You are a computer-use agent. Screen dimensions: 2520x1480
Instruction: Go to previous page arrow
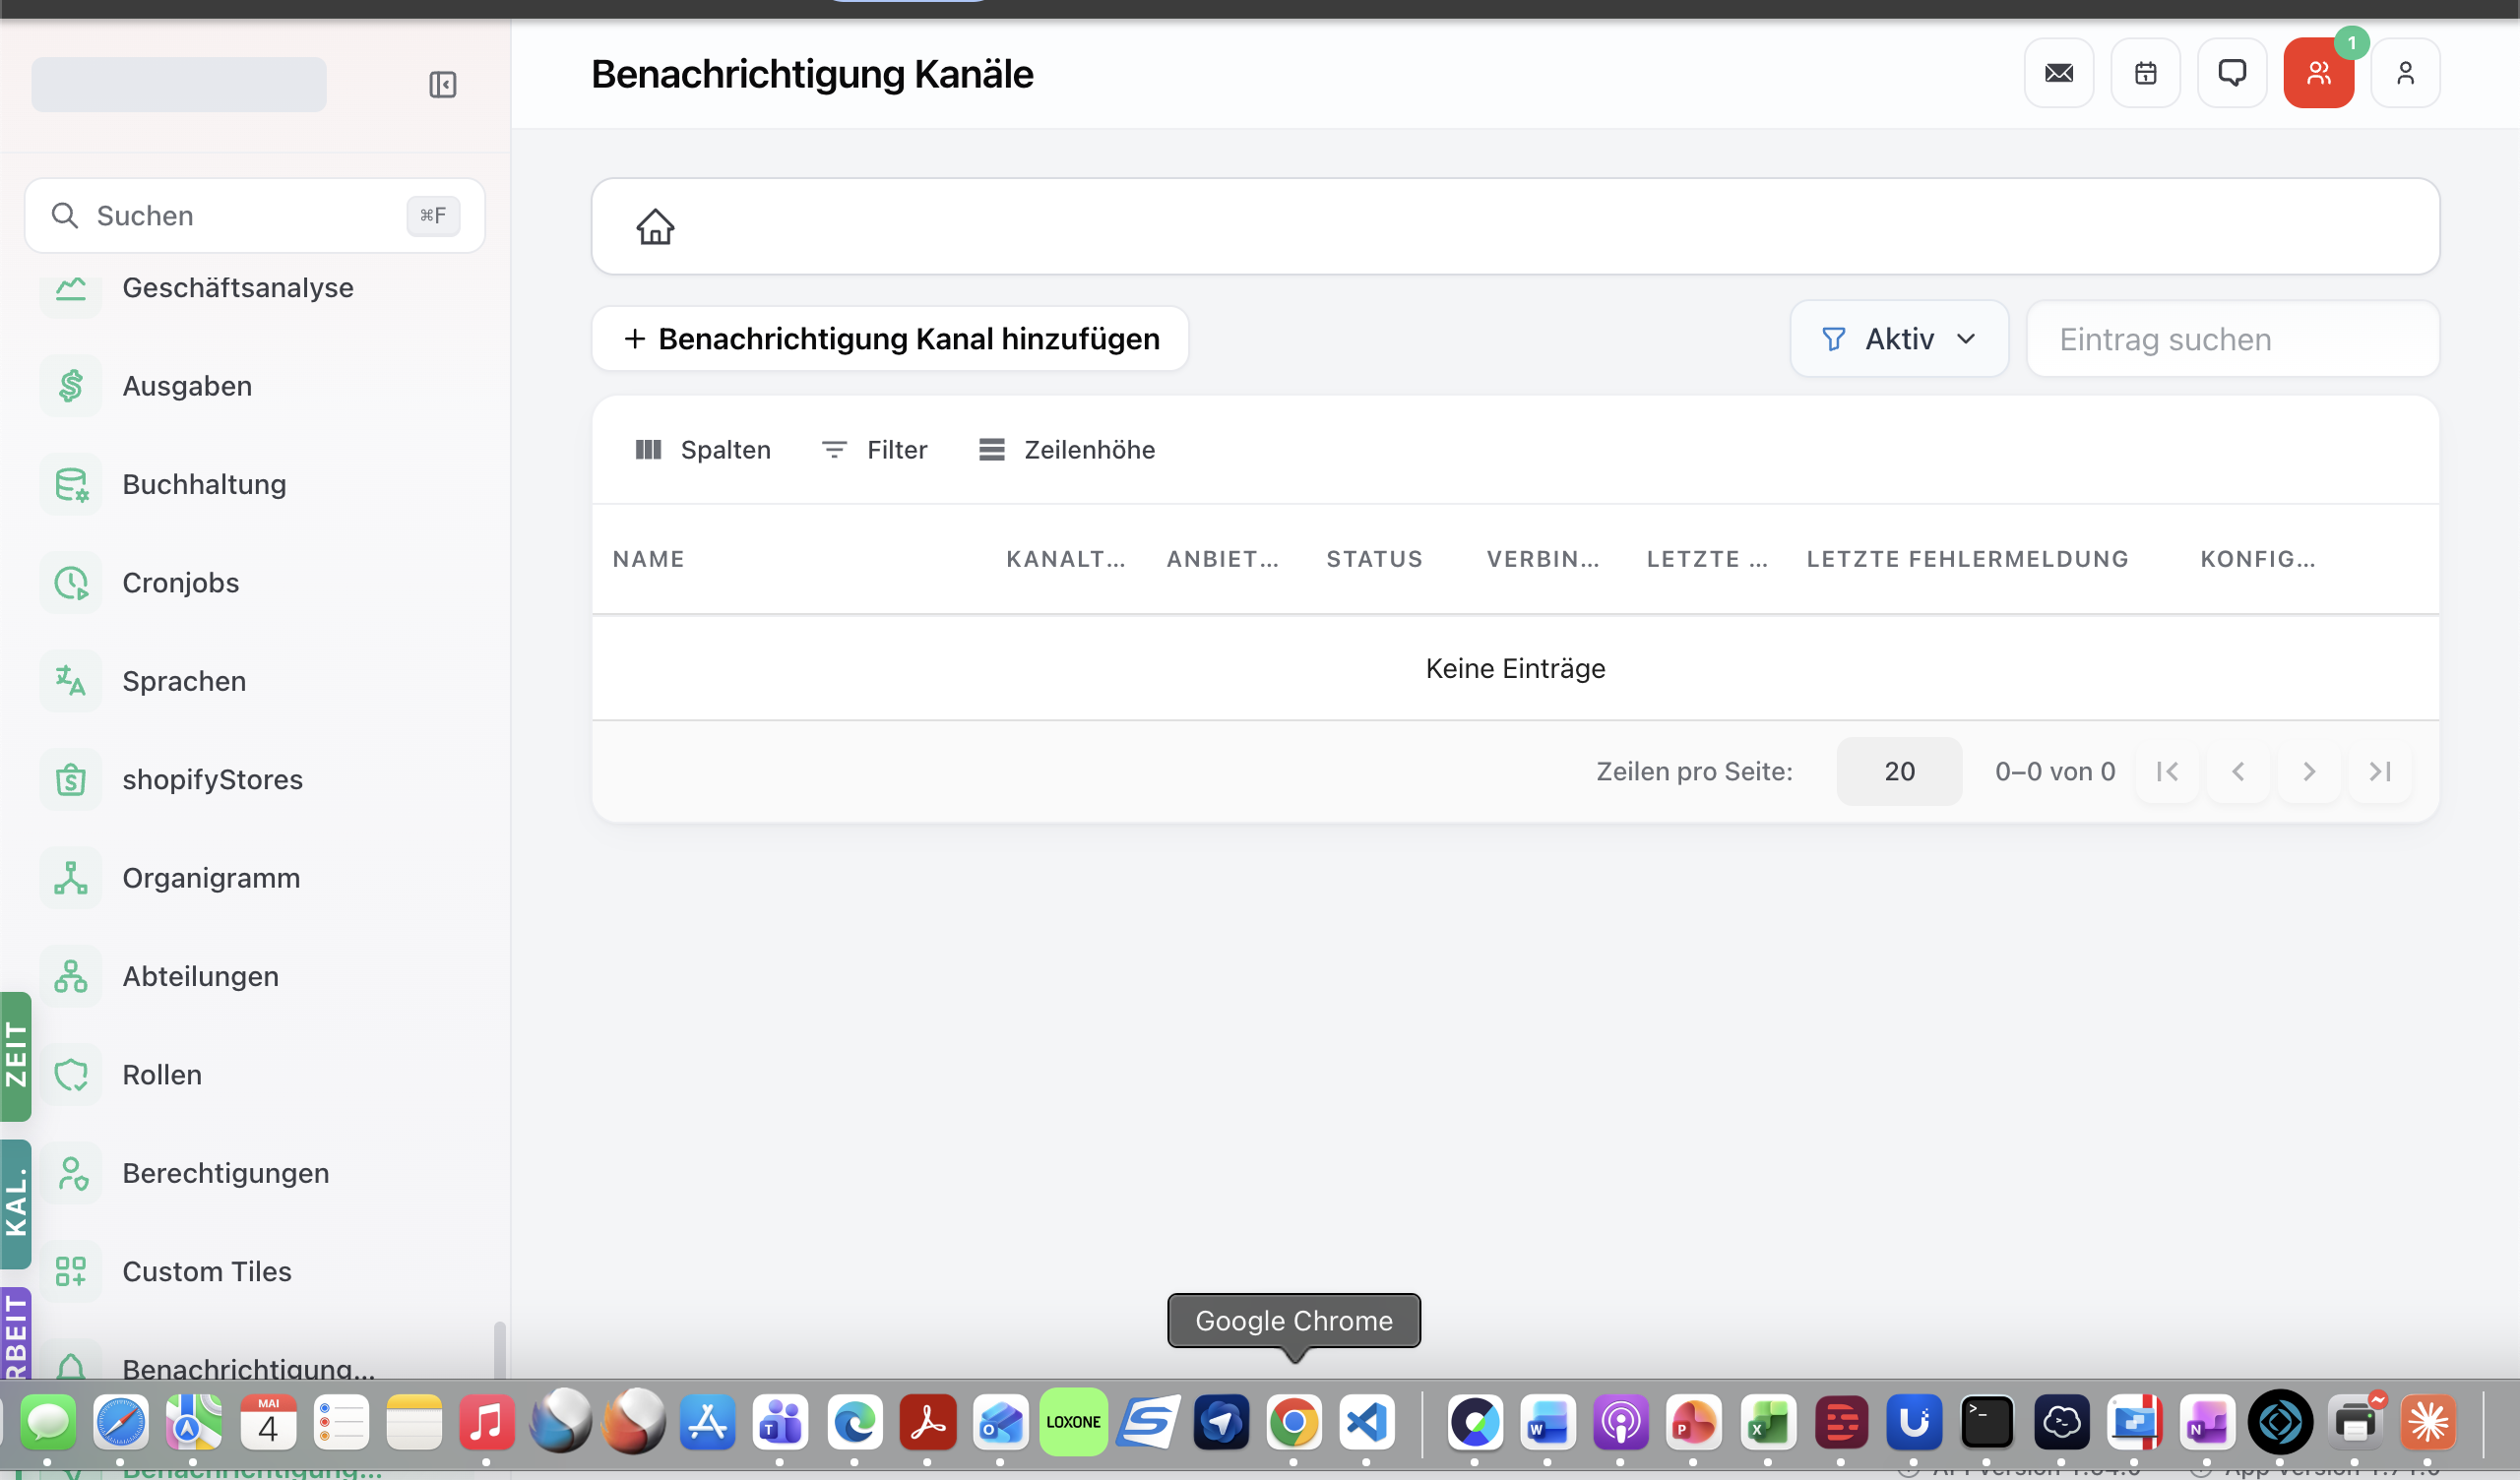click(x=2238, y=772)
